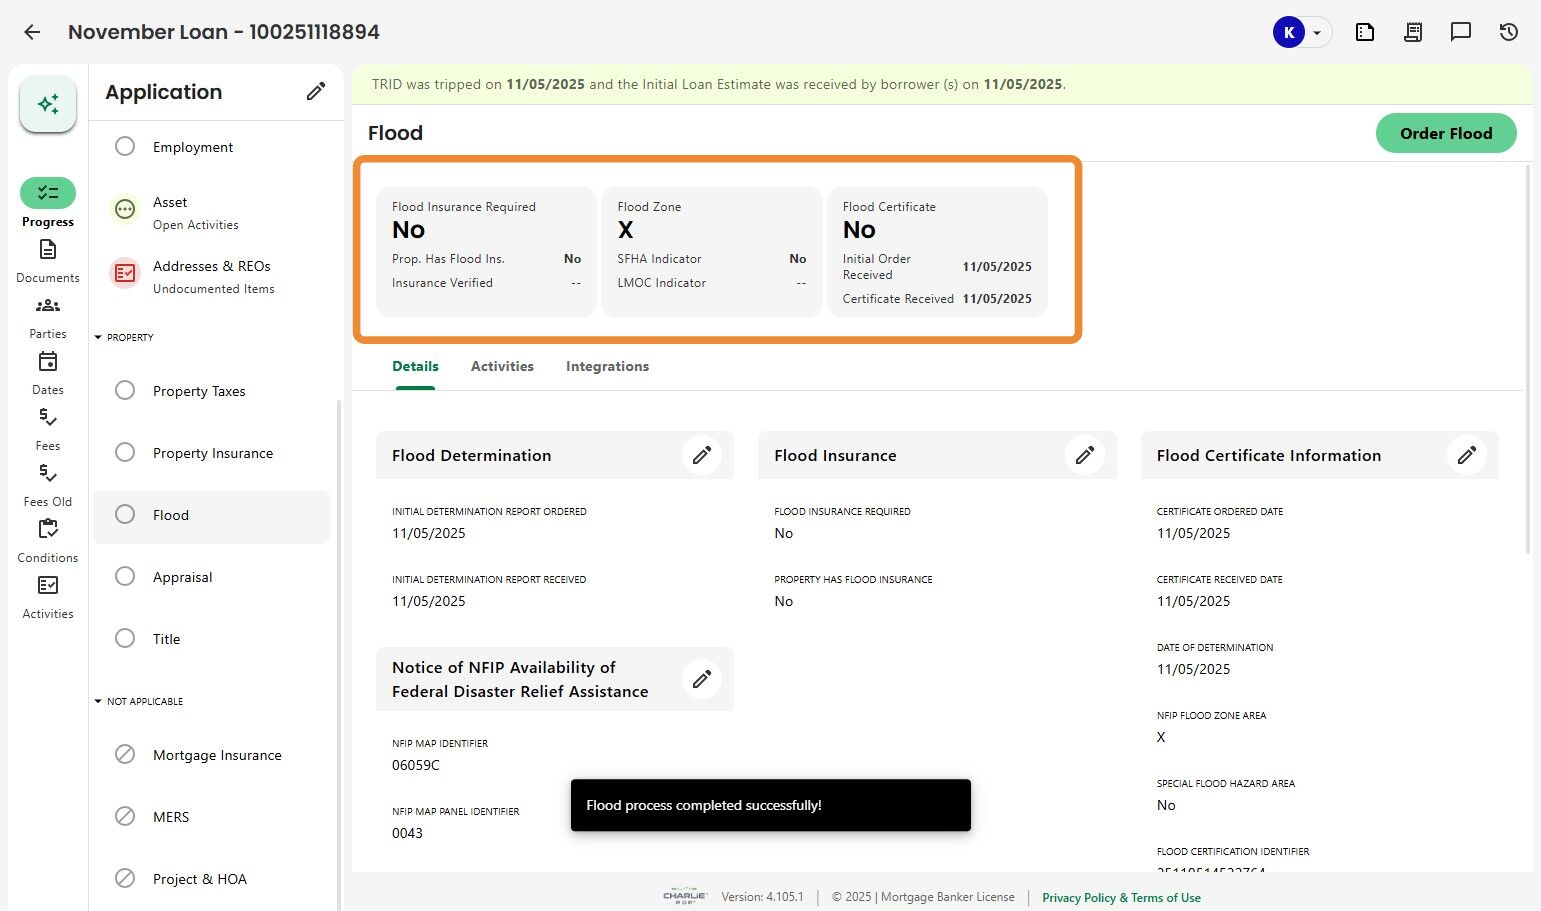Click the Order Flood button
This screenshot has width=1541, height=911.
[x=1445, y=133]
